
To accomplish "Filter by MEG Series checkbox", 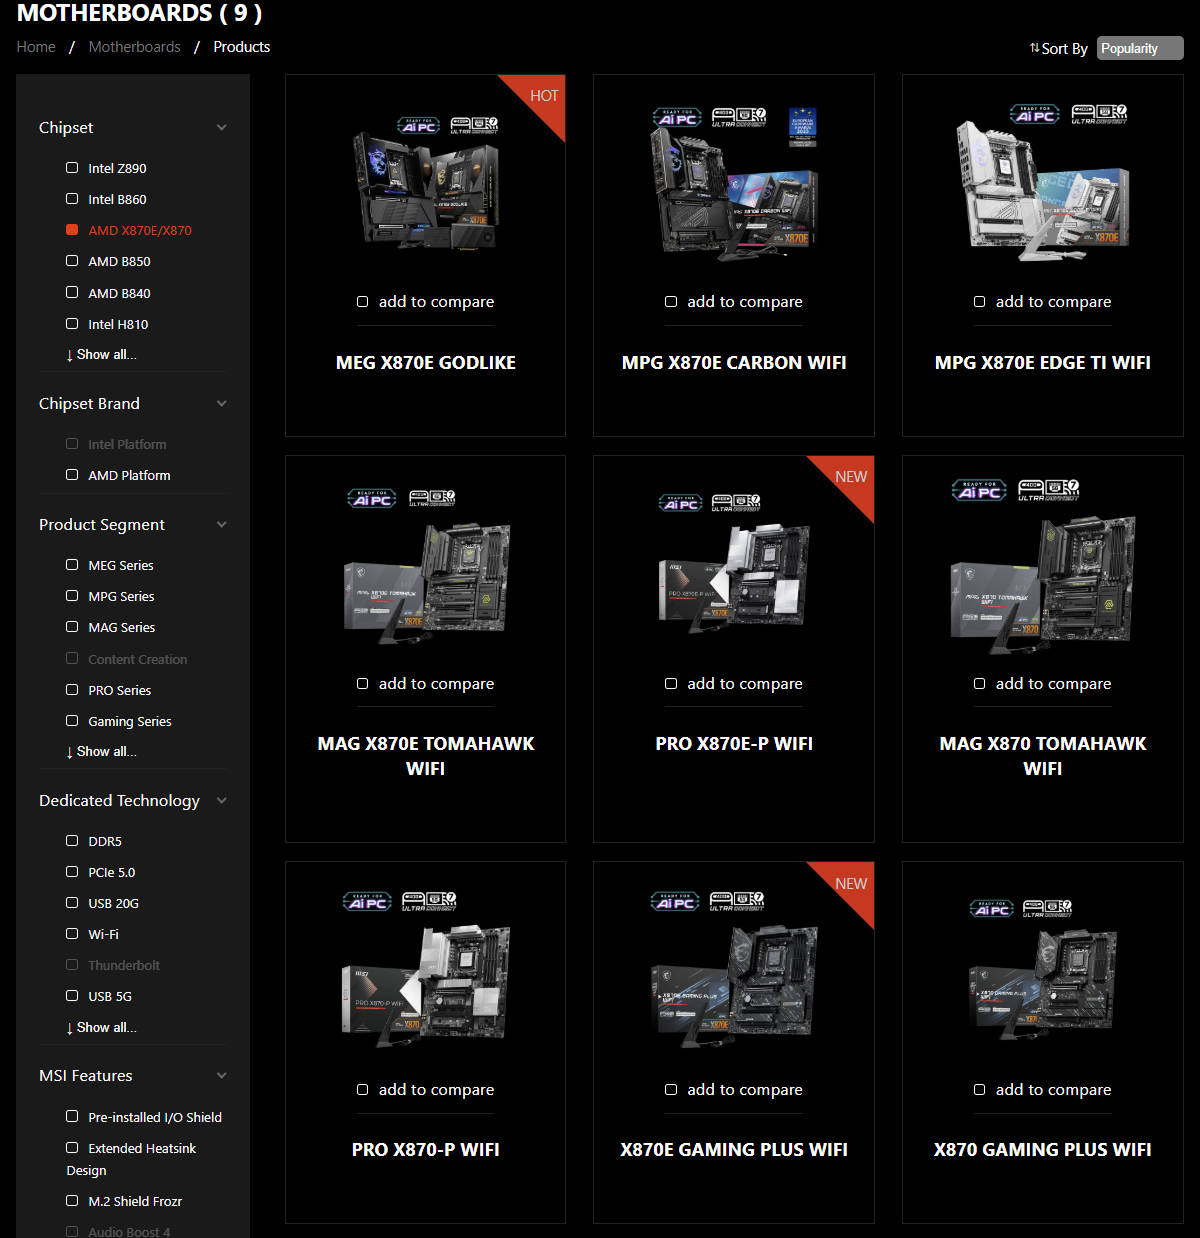I will point(72,565).
